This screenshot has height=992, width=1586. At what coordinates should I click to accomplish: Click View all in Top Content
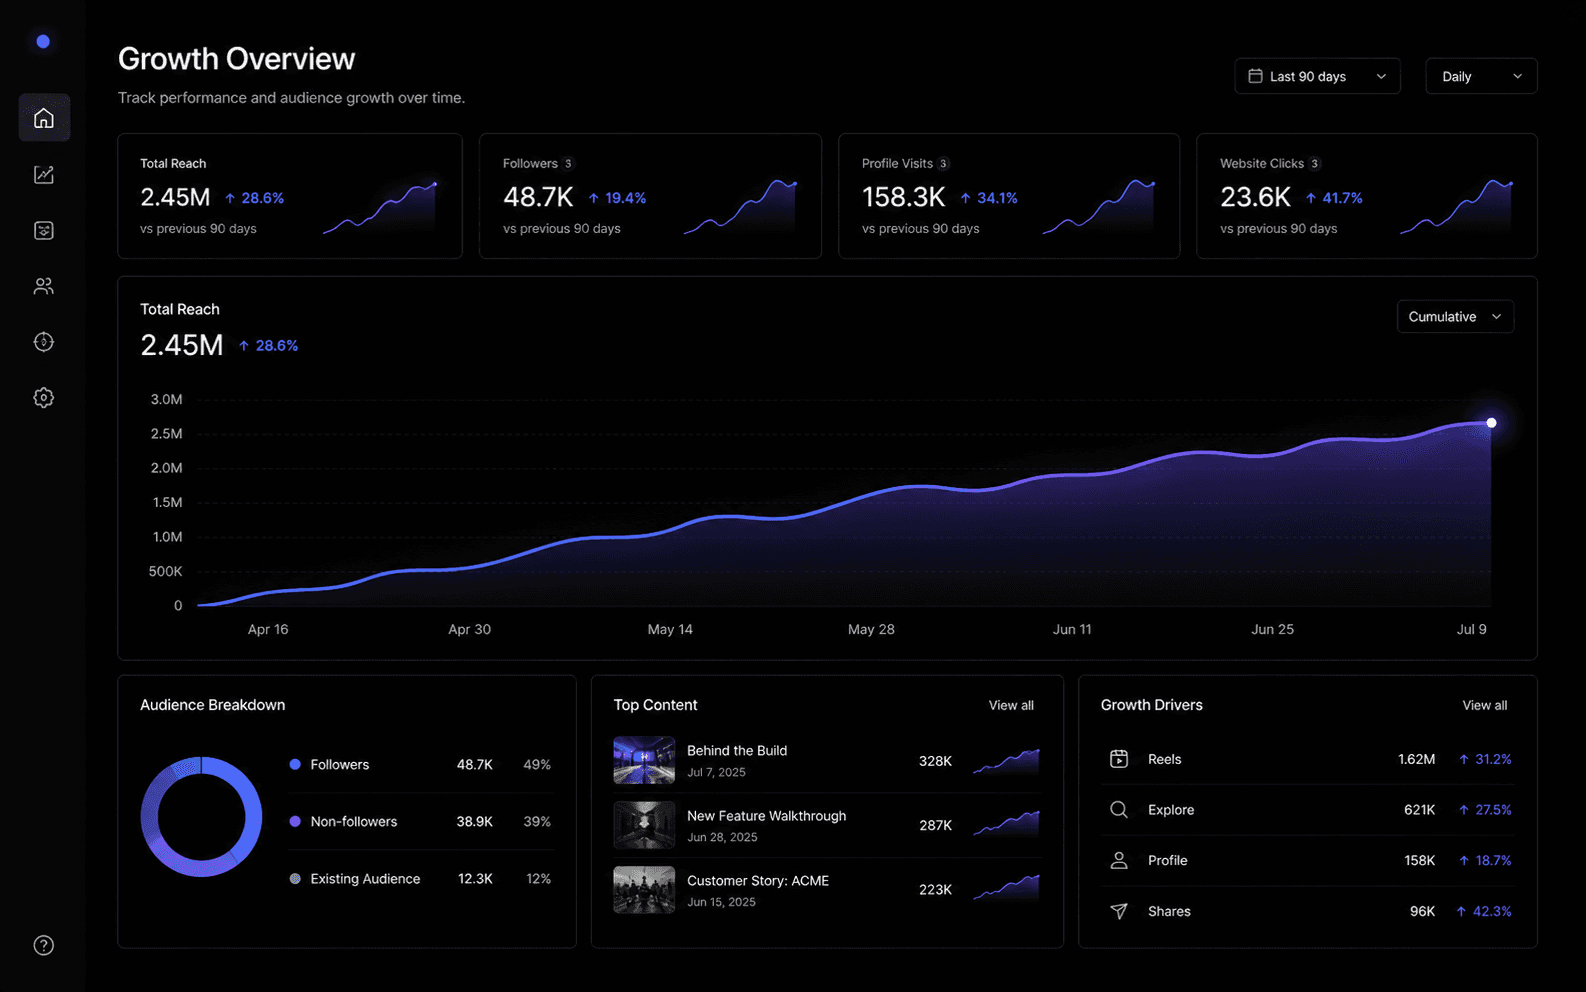tap(1011, 705)
